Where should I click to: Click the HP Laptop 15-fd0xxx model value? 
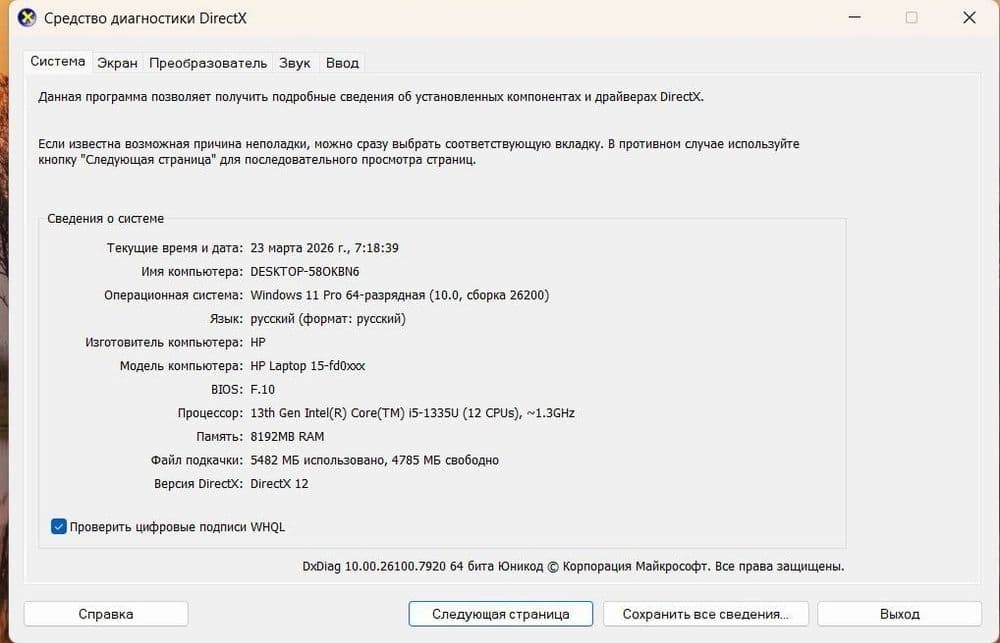click(307, 366)
